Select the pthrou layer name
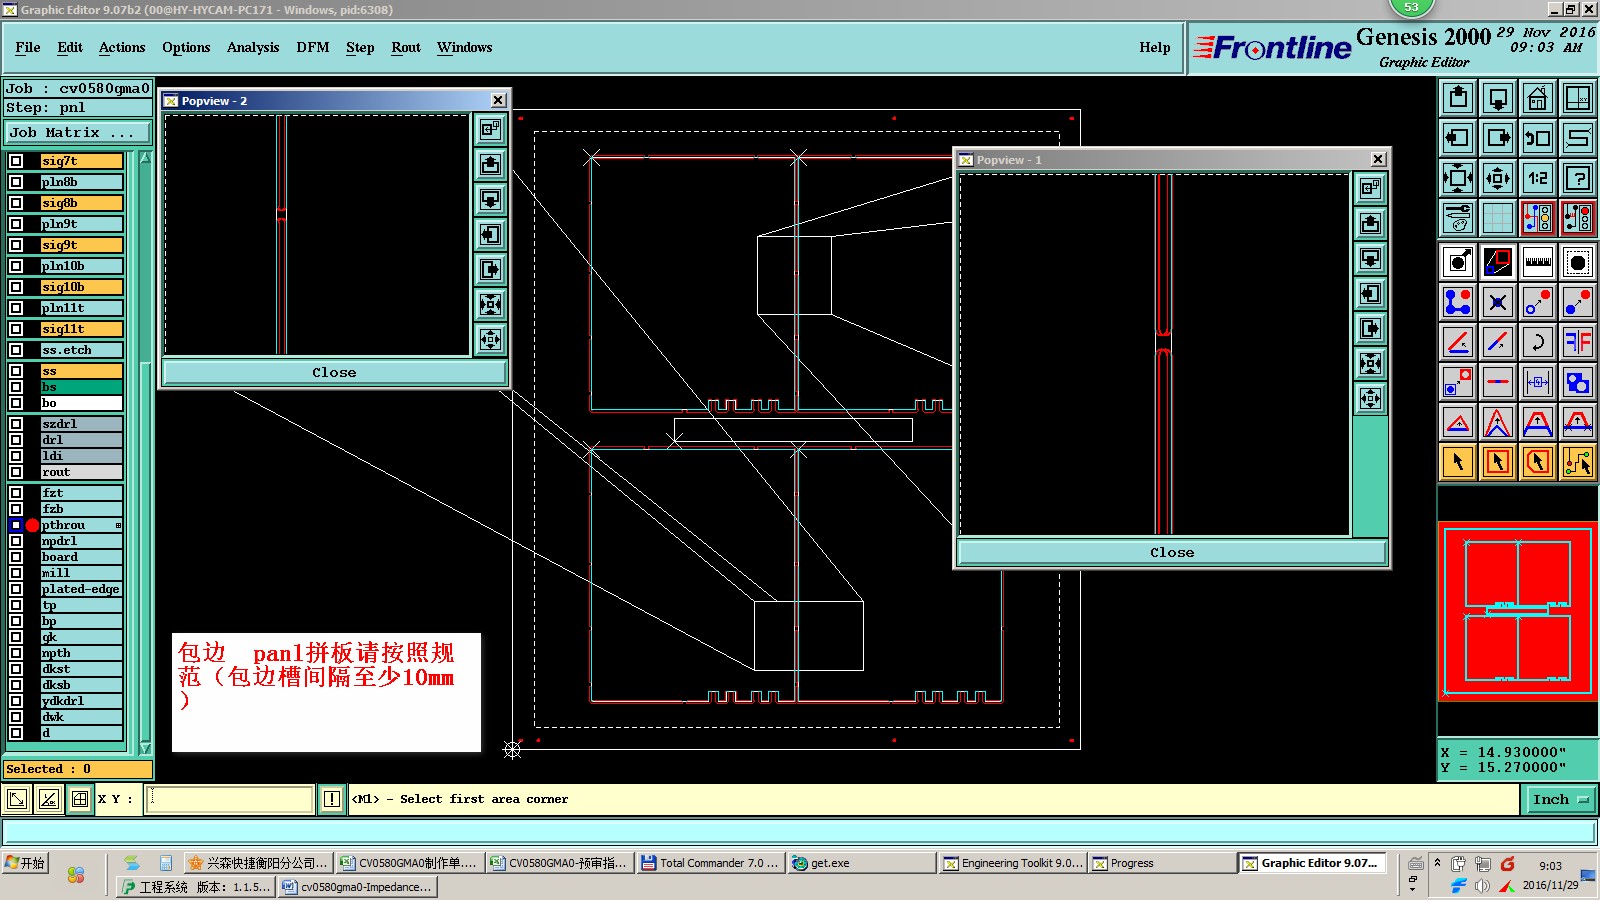Screen dimensions: 1600x900 (81, 525)
